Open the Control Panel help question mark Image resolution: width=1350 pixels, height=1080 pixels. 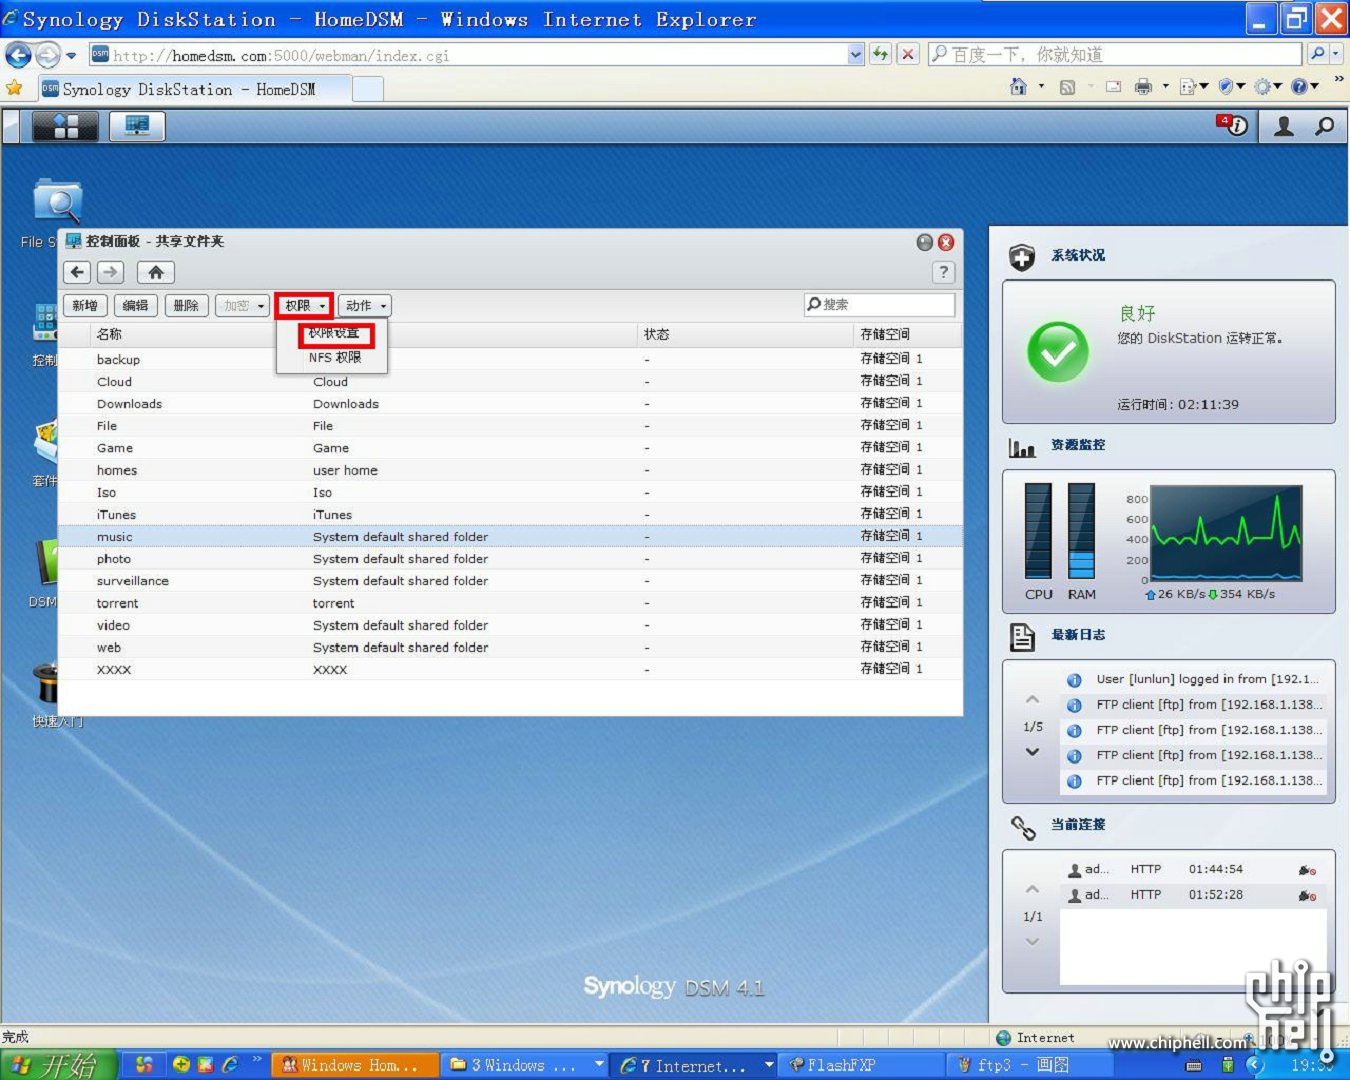[943, 272]
